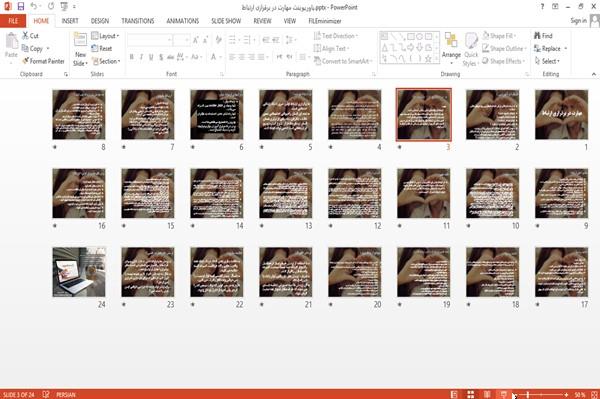Open Shape Outline options
Screen dimensions: 600x399
click(504, 49)
